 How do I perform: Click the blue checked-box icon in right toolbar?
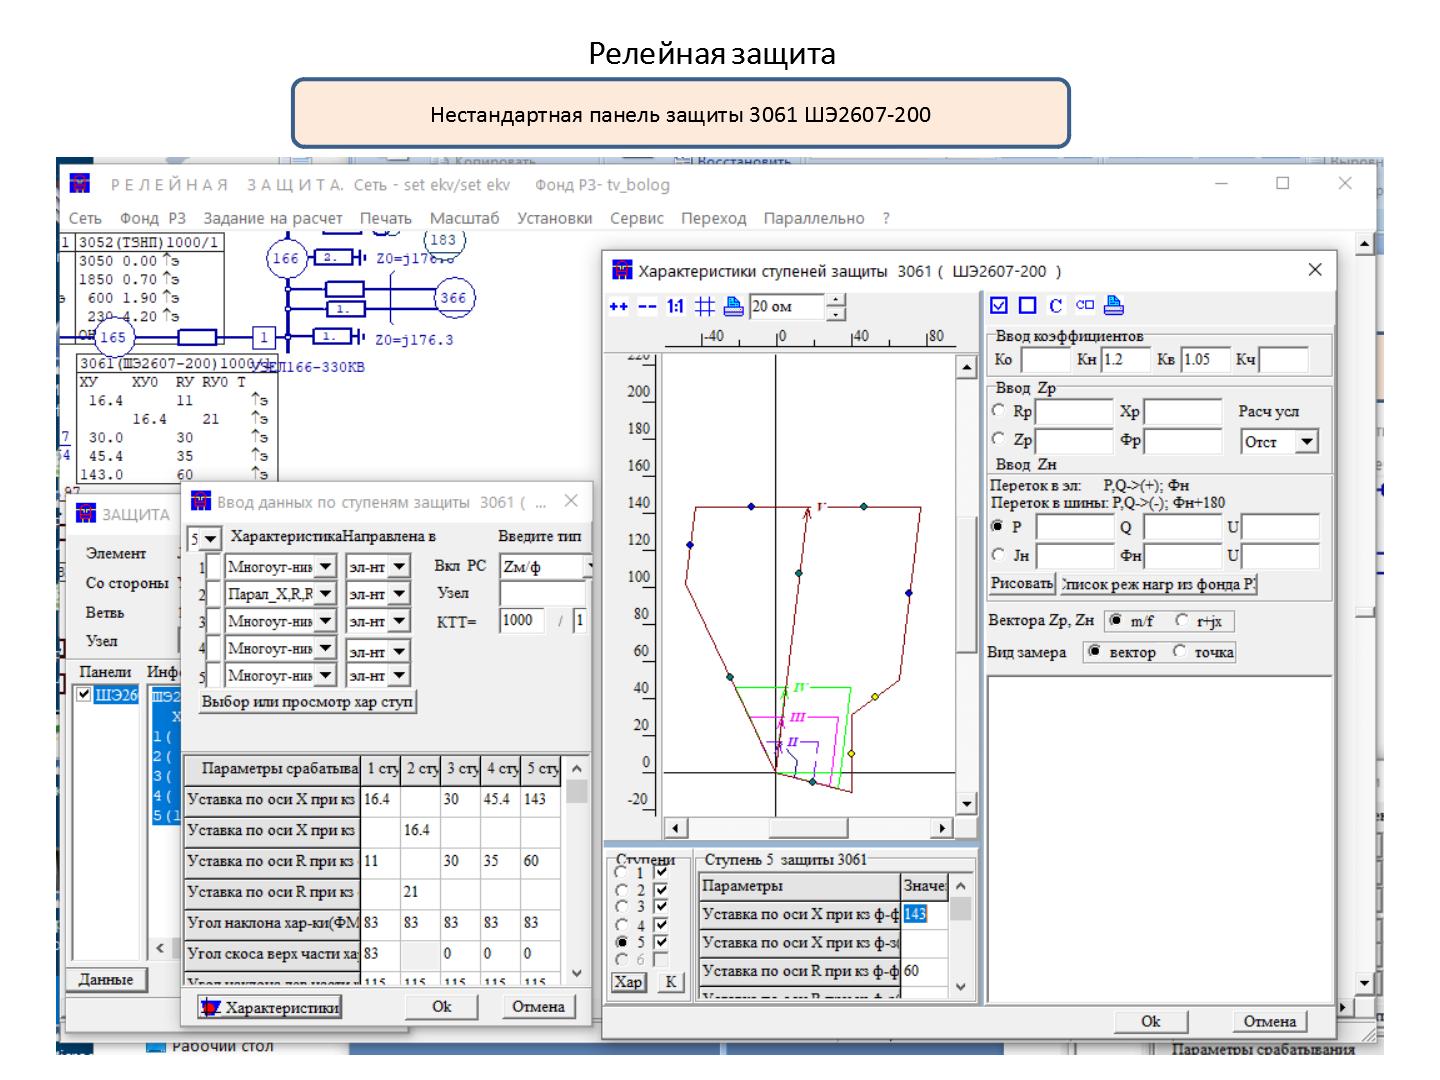click(x=999, y=306)
